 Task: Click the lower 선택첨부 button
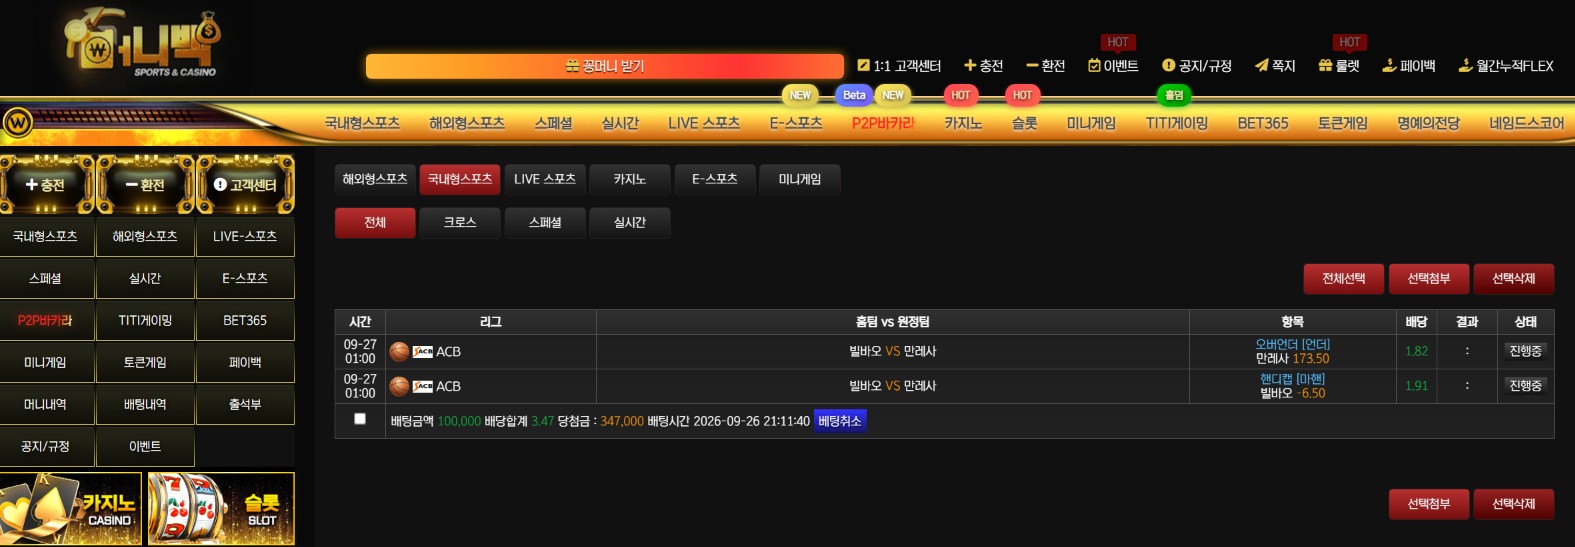point(1429,504)
